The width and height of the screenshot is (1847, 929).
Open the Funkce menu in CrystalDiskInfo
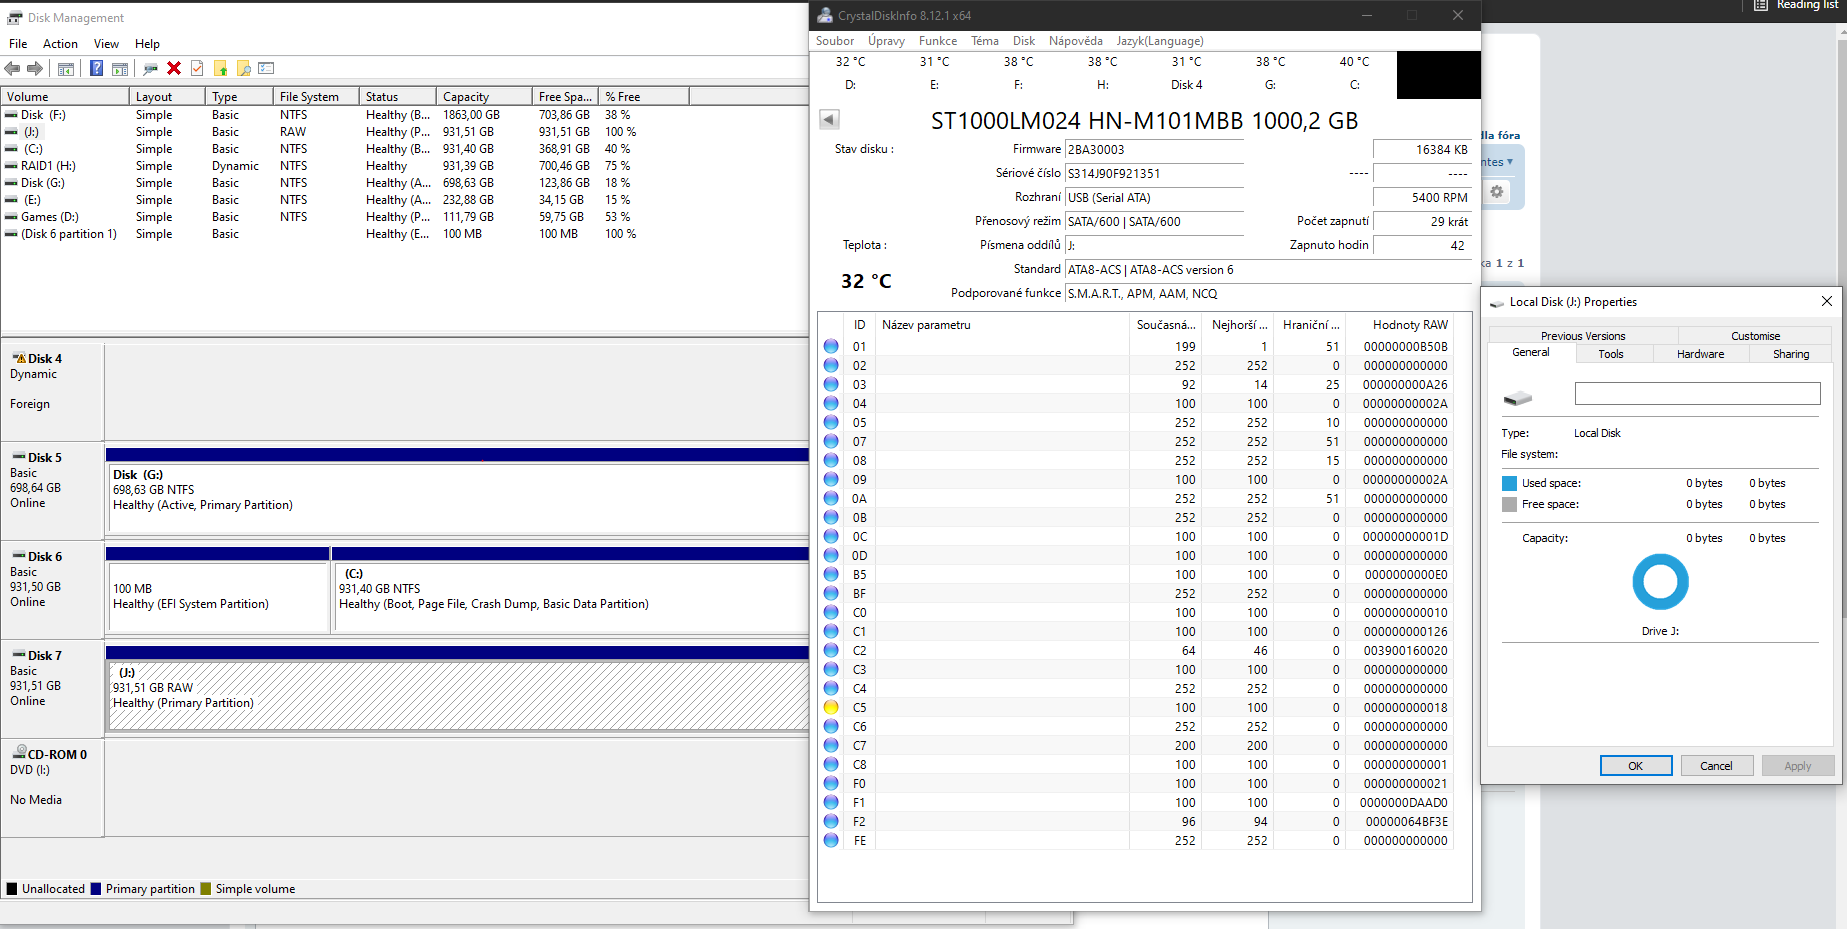pyautogui.click(x=938, y=41)
